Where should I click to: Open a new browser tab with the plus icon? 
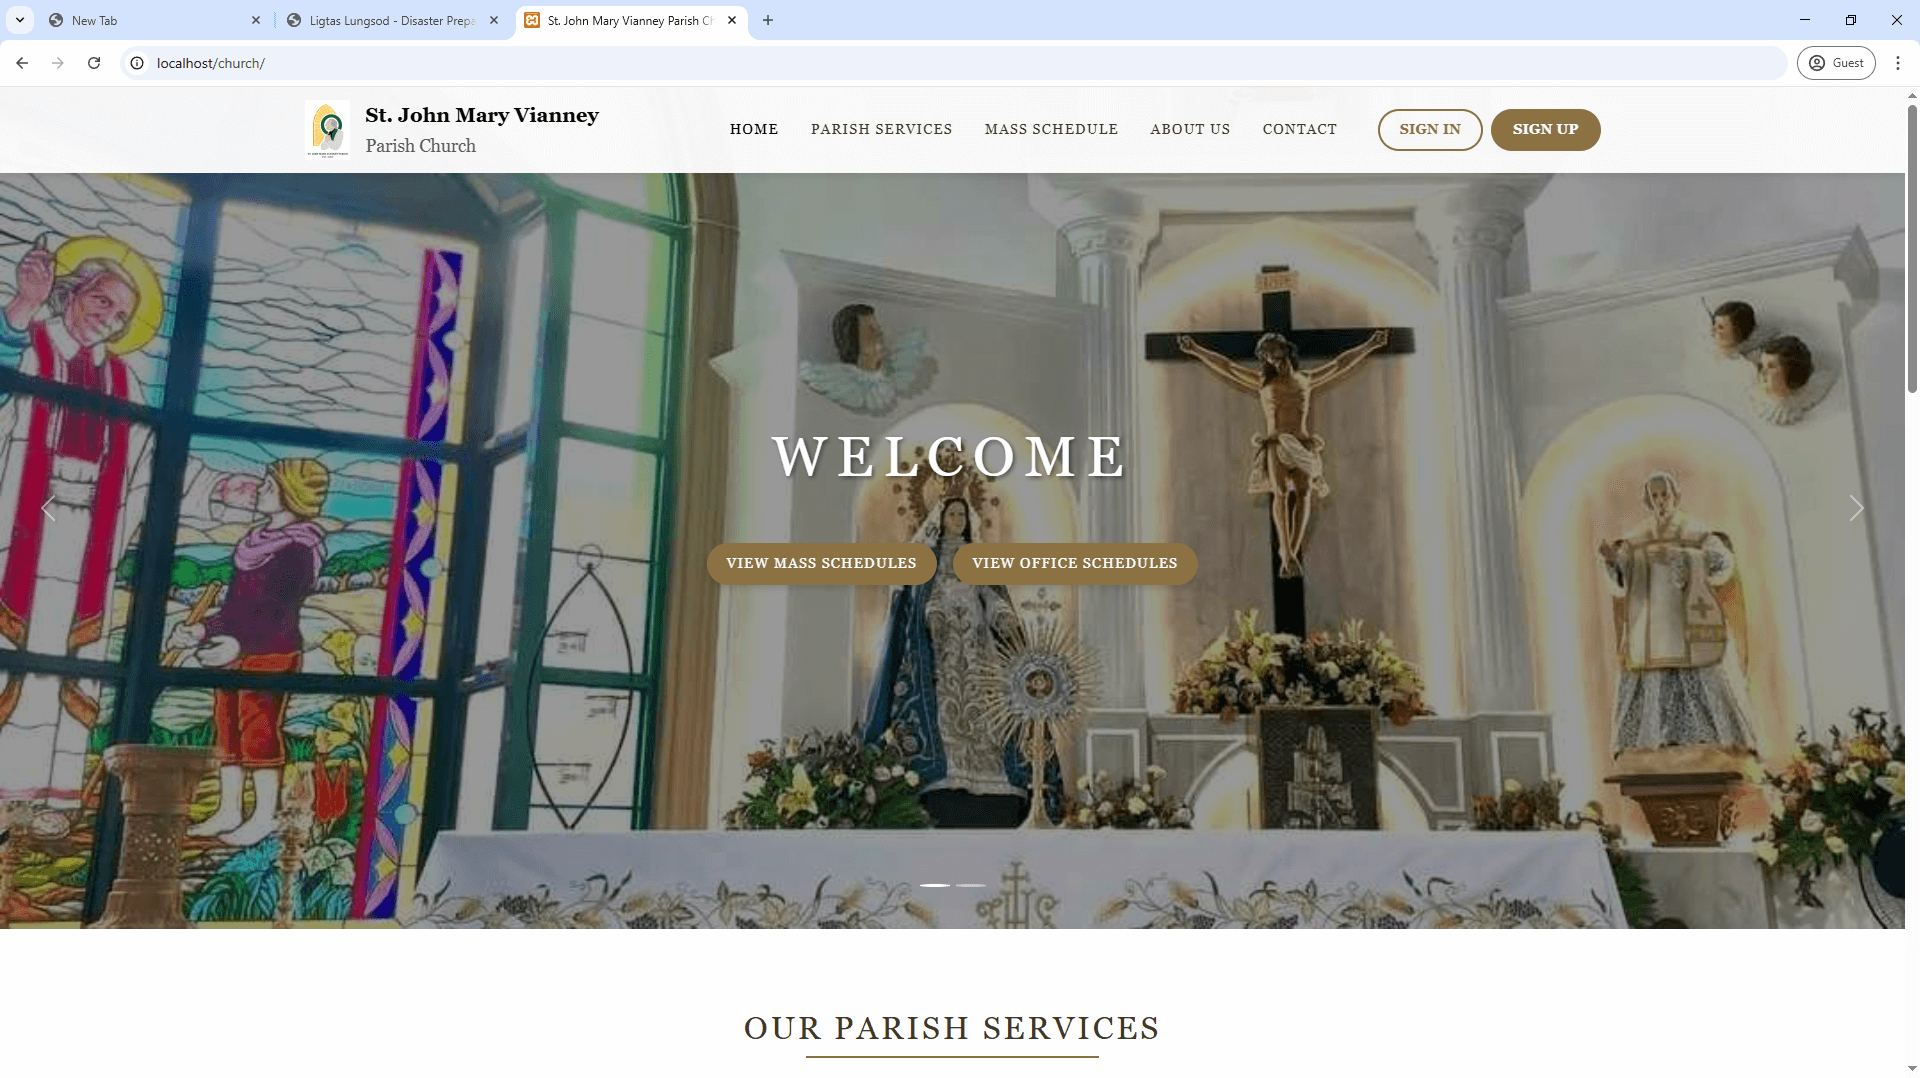[768, 20]
